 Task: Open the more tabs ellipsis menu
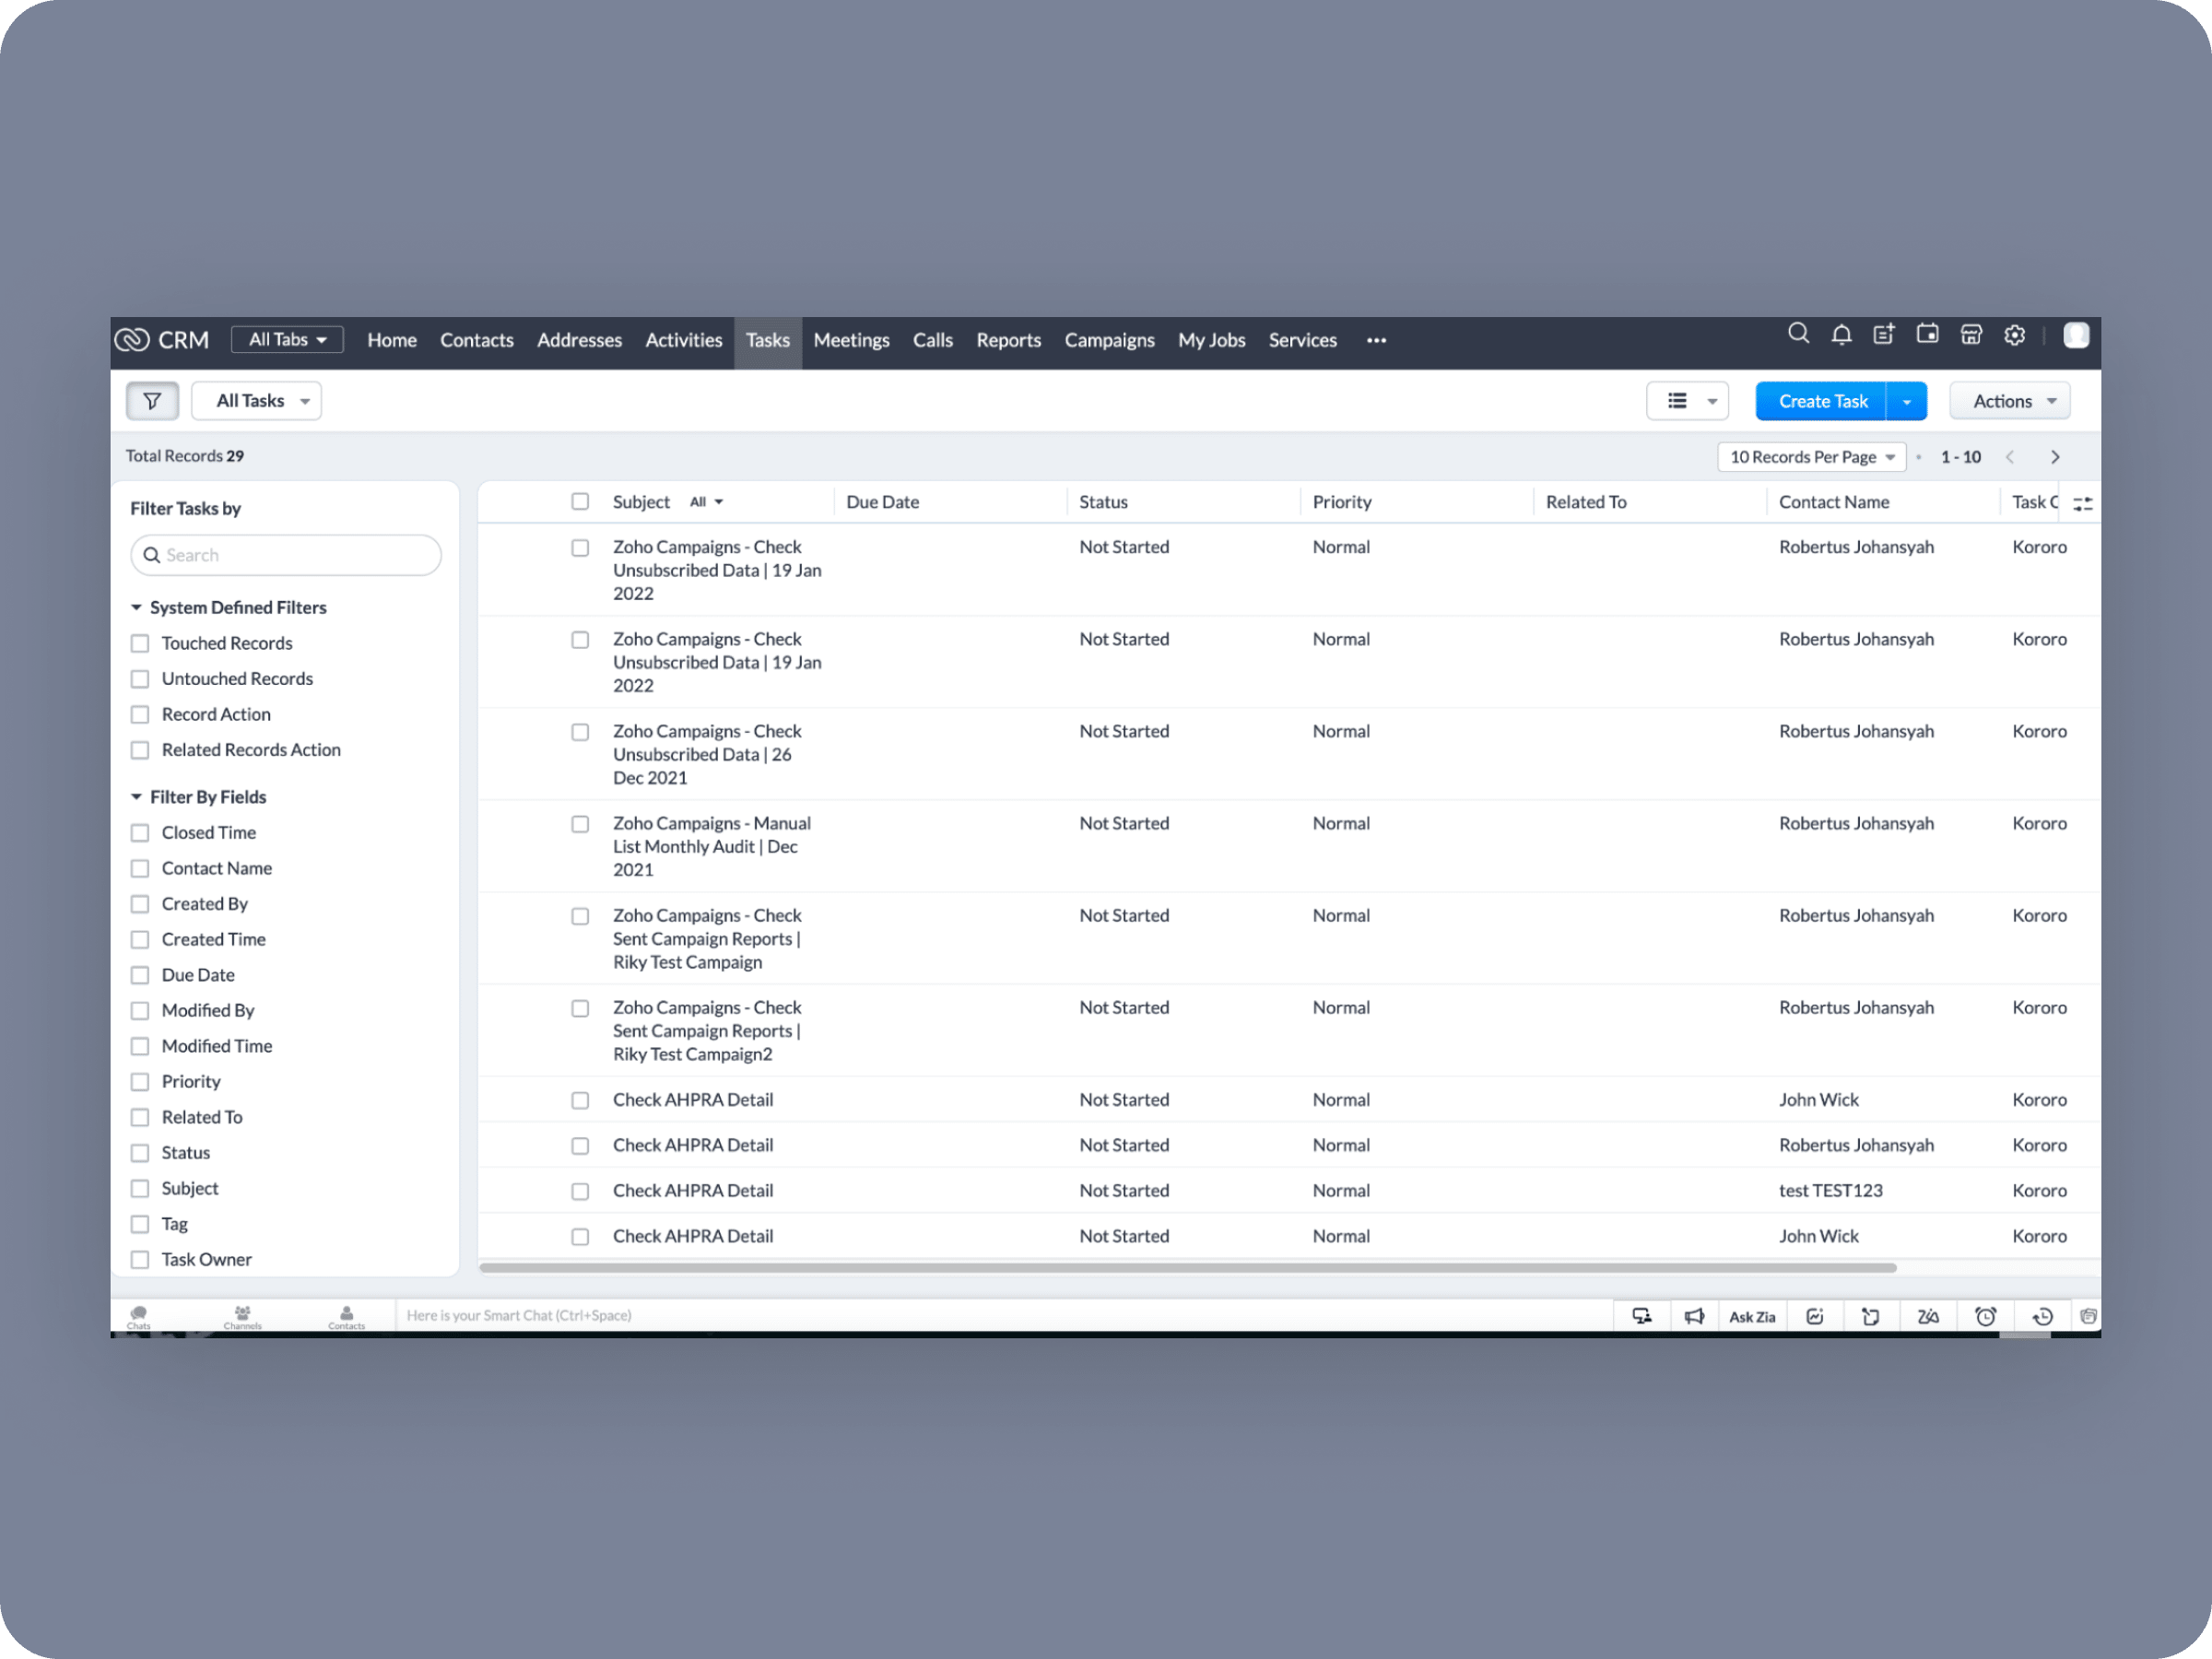tap(1376, 340)
